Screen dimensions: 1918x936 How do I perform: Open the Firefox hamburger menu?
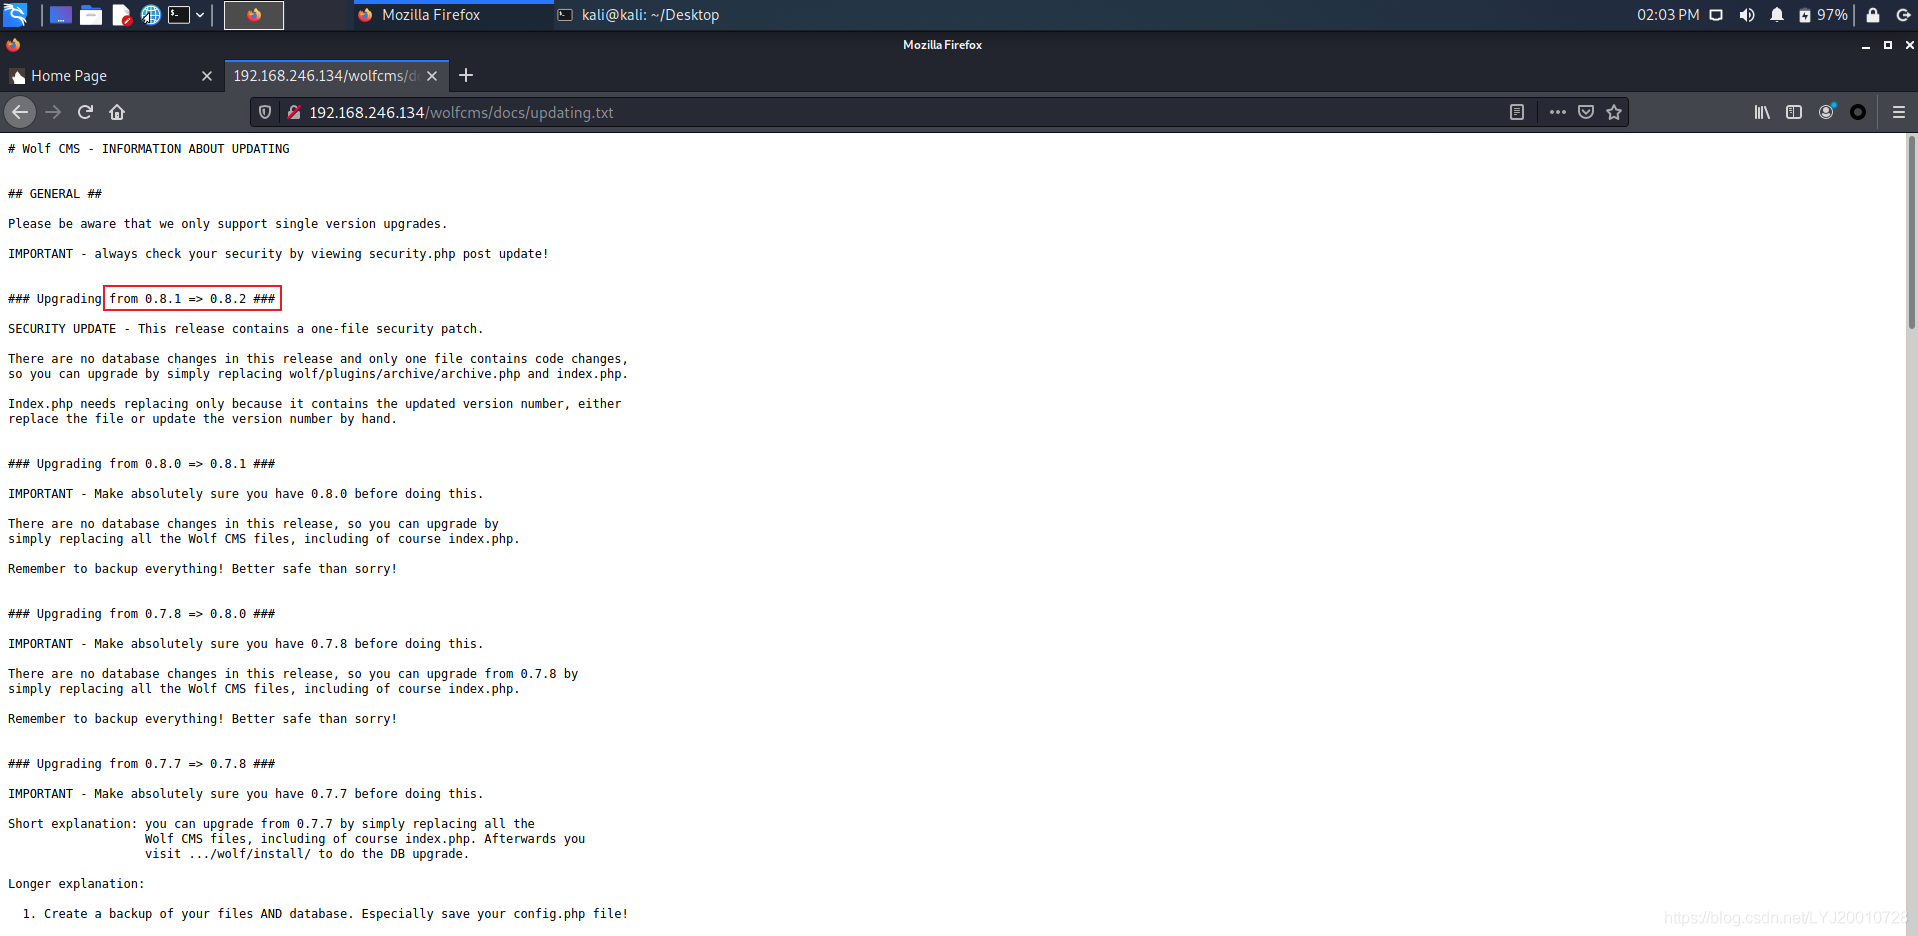coord(1899,112)
